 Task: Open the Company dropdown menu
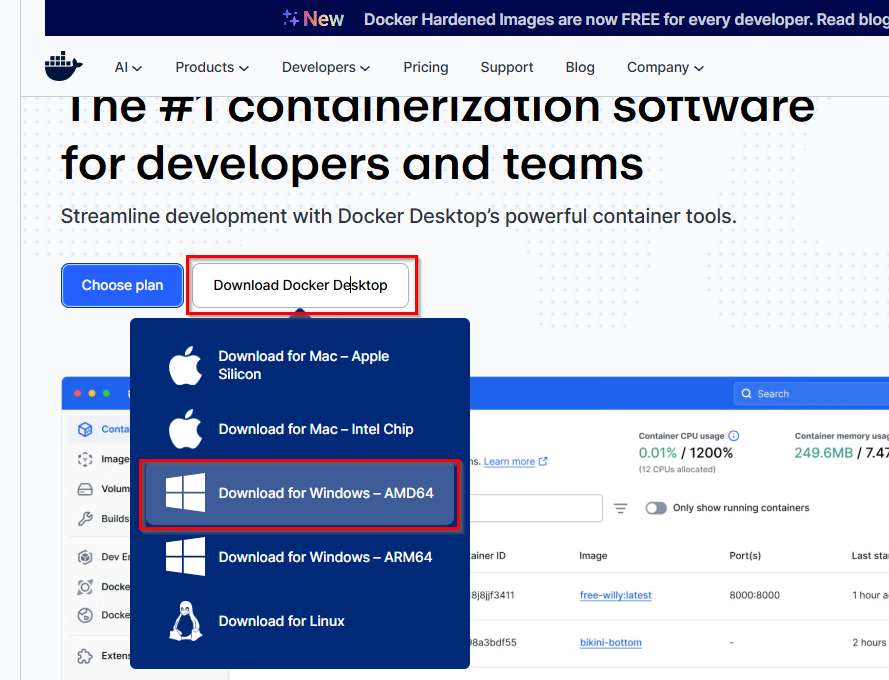[x=665, y=67]
